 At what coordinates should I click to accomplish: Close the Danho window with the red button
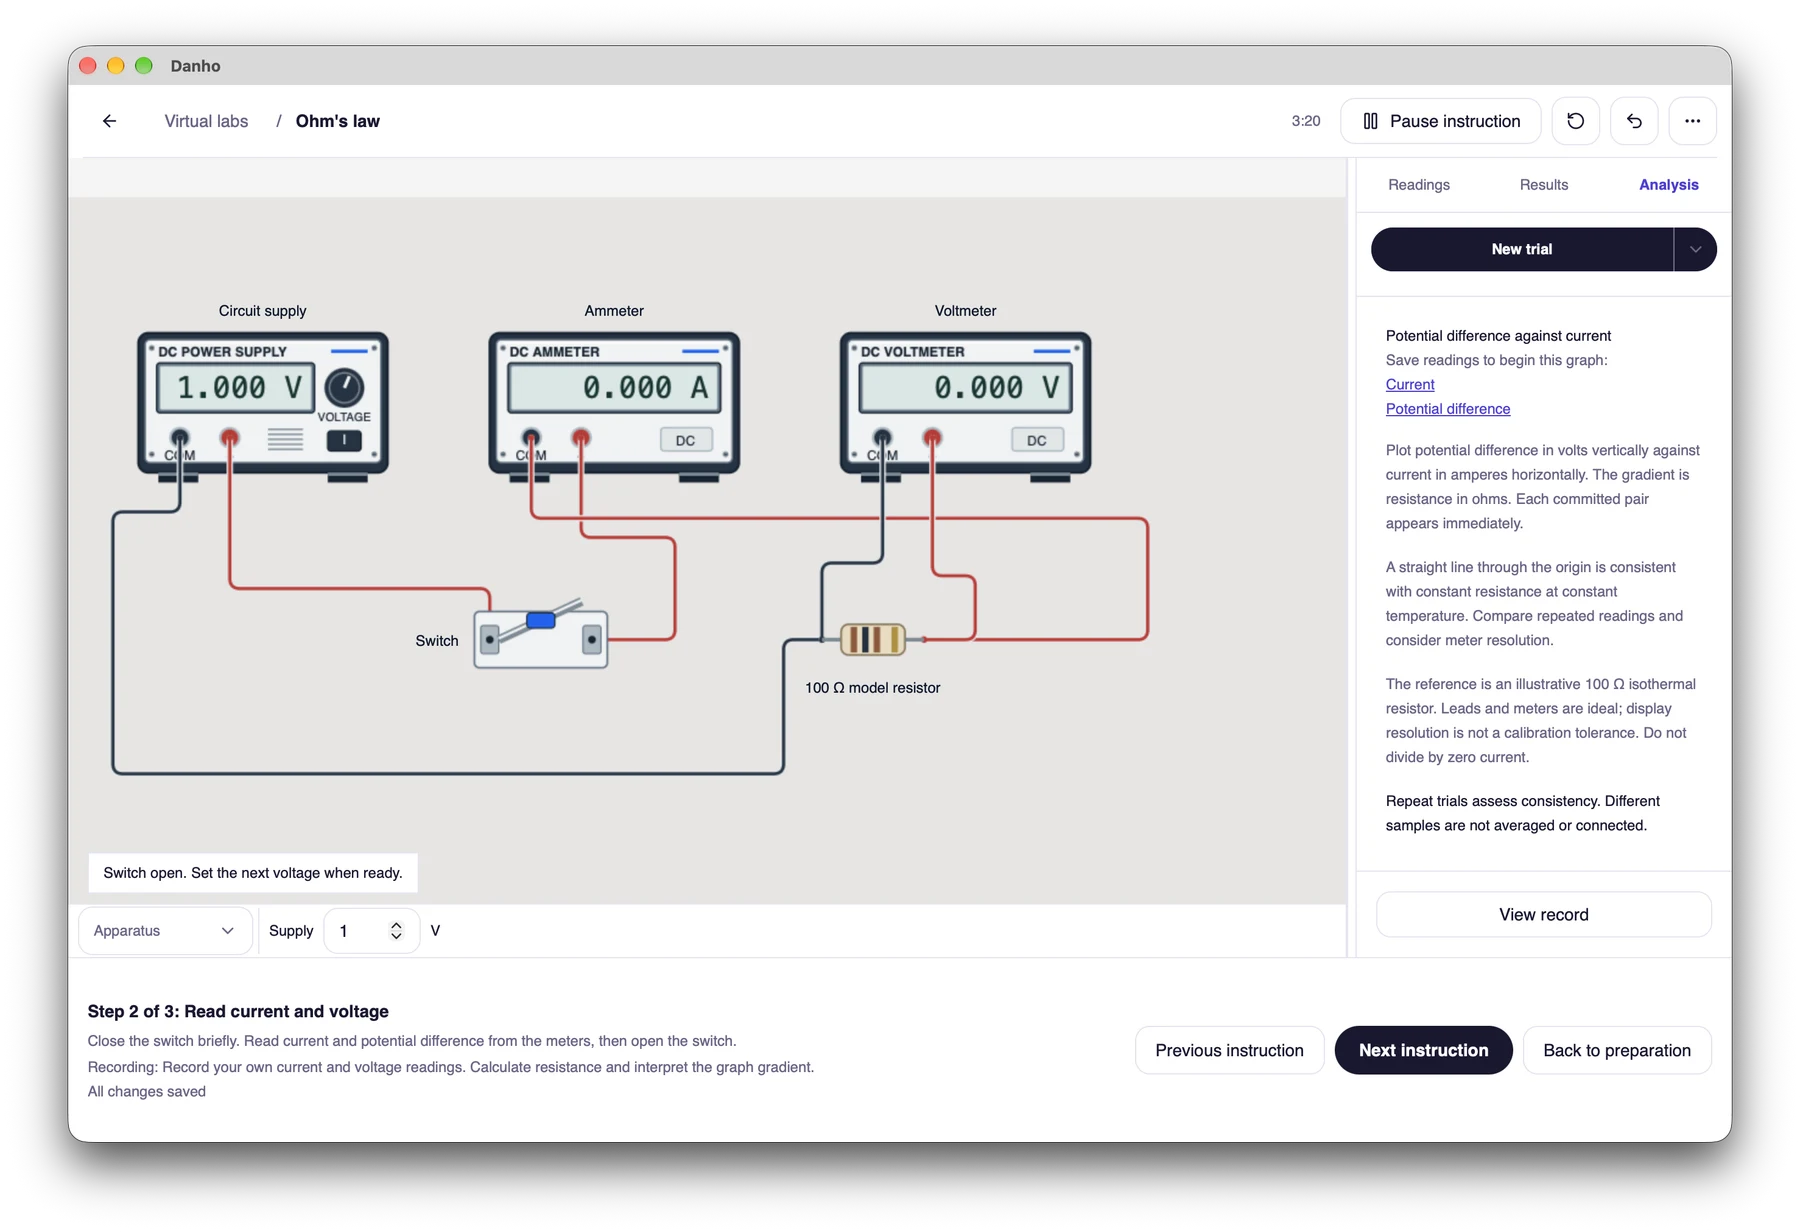[88, 66]
